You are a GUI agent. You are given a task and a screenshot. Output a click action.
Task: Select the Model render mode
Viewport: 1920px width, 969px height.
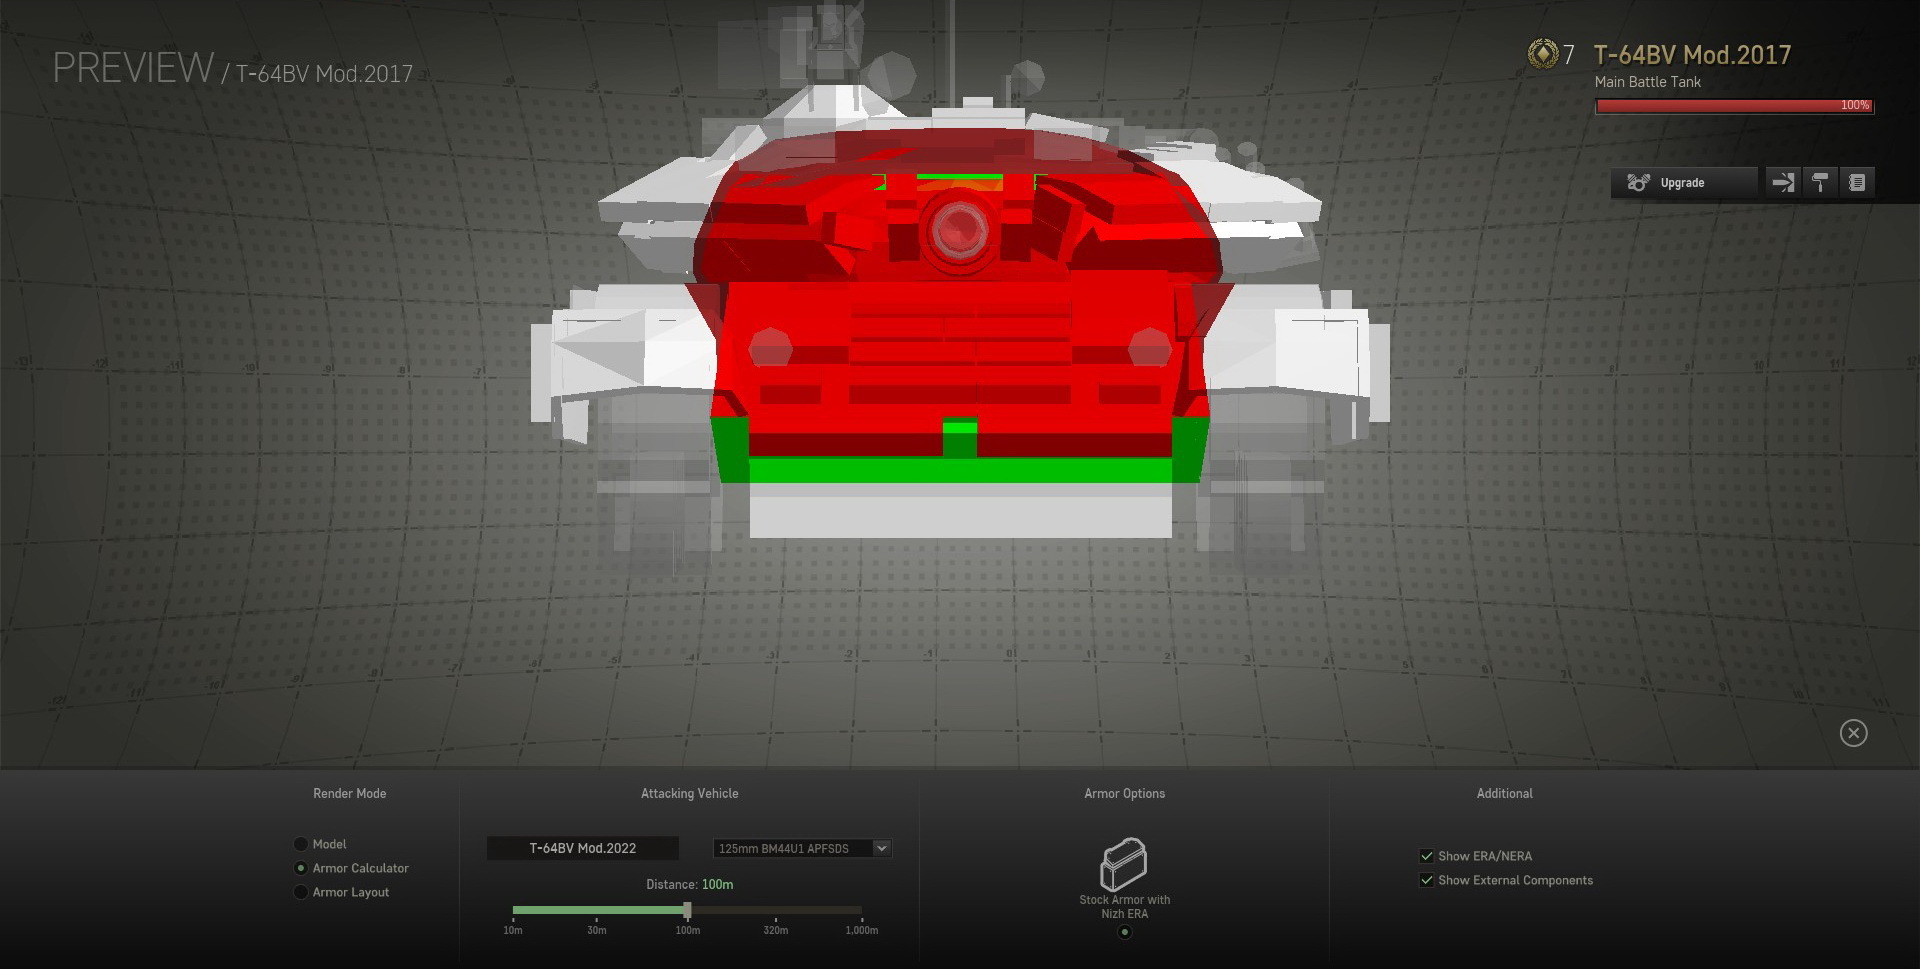tap(301, 844)
